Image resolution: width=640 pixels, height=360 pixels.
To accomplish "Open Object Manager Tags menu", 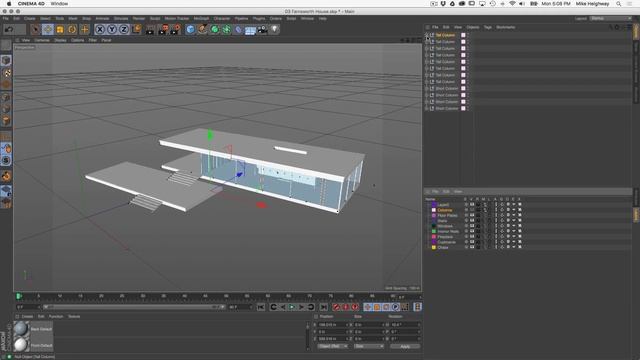I will tap(488, 27).
